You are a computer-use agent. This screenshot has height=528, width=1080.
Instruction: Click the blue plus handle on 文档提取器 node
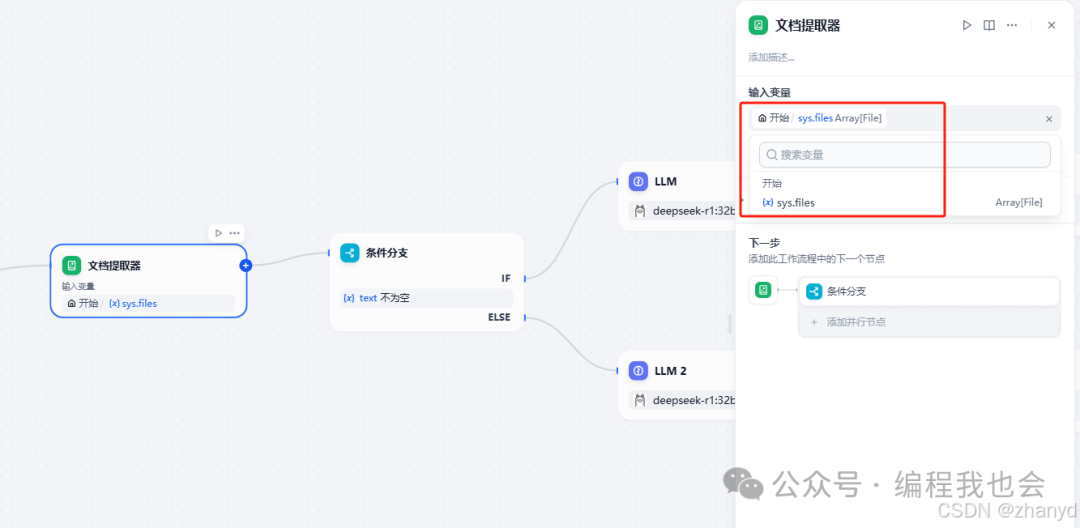tap(246, 265)
